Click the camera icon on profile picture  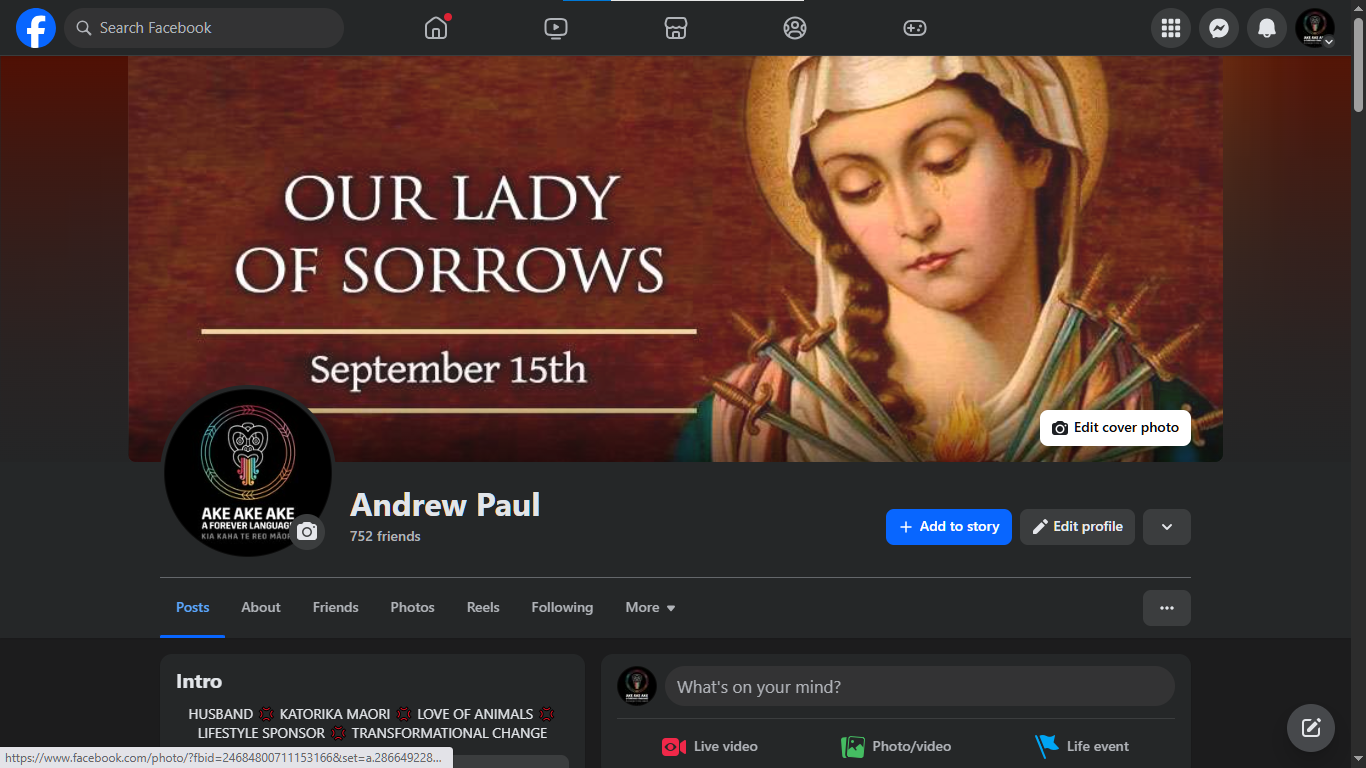[307, 532]
